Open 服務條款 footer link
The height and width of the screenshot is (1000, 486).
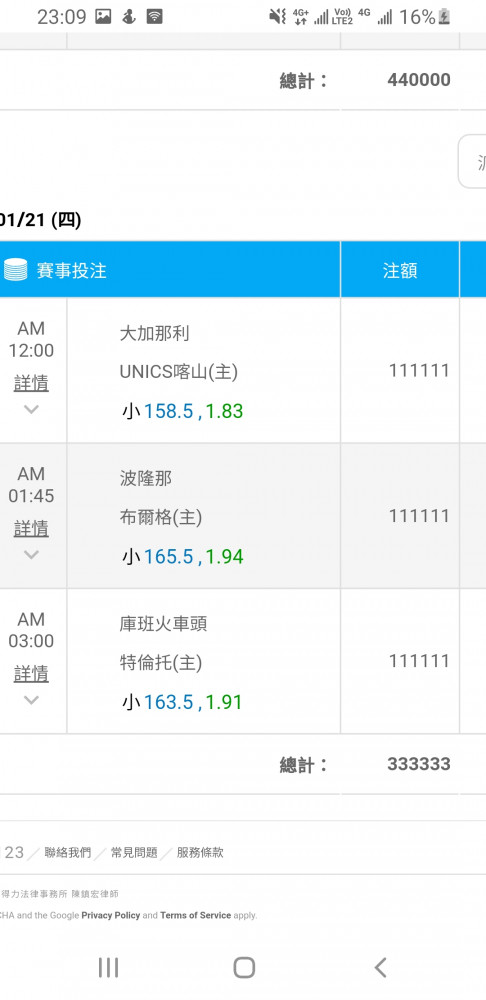pyautogui.click(x=200, y=853)
